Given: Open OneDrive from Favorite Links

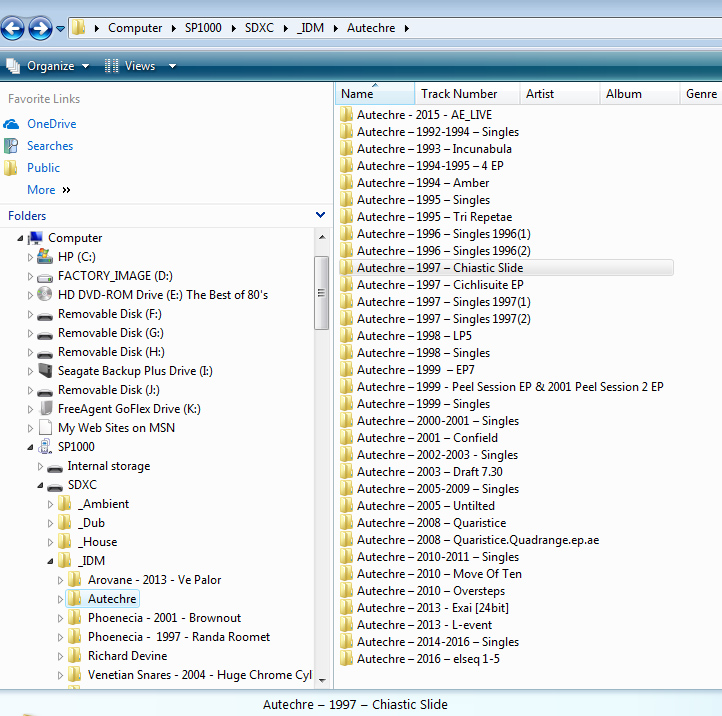Looking at the screenshot, I should pyautogui.click(x=51, y=124).
